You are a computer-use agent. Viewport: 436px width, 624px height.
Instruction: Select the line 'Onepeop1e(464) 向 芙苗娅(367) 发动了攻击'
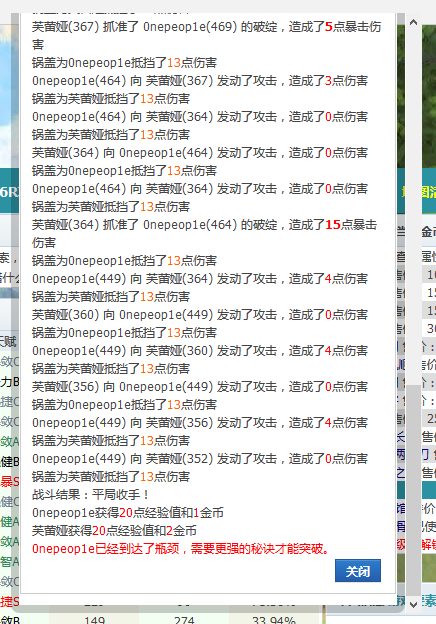(200, 81)
